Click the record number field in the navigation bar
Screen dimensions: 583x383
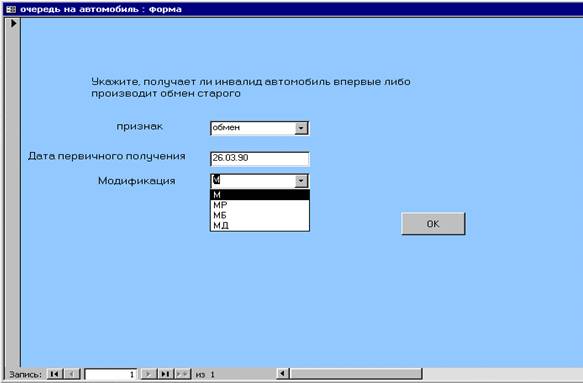pyautogui.click(x=110, y=374)
